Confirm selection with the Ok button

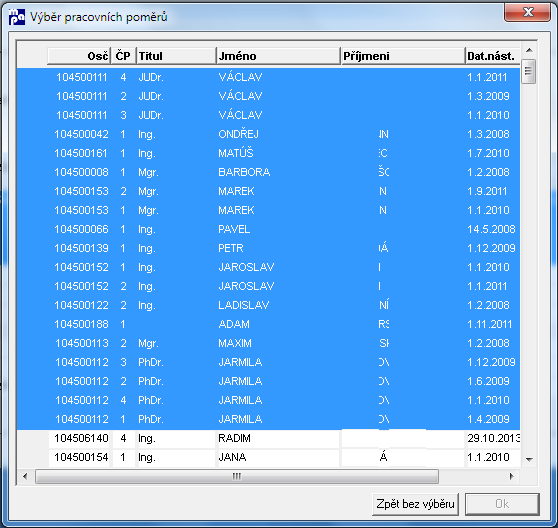point(502,504)
